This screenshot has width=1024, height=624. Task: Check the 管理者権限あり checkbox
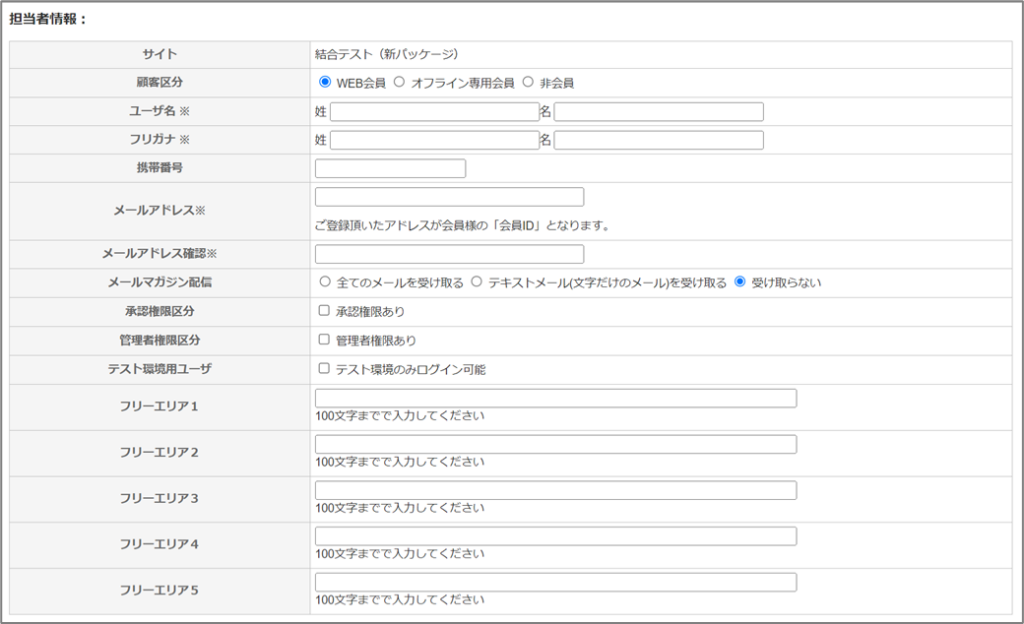pos(324,339)
